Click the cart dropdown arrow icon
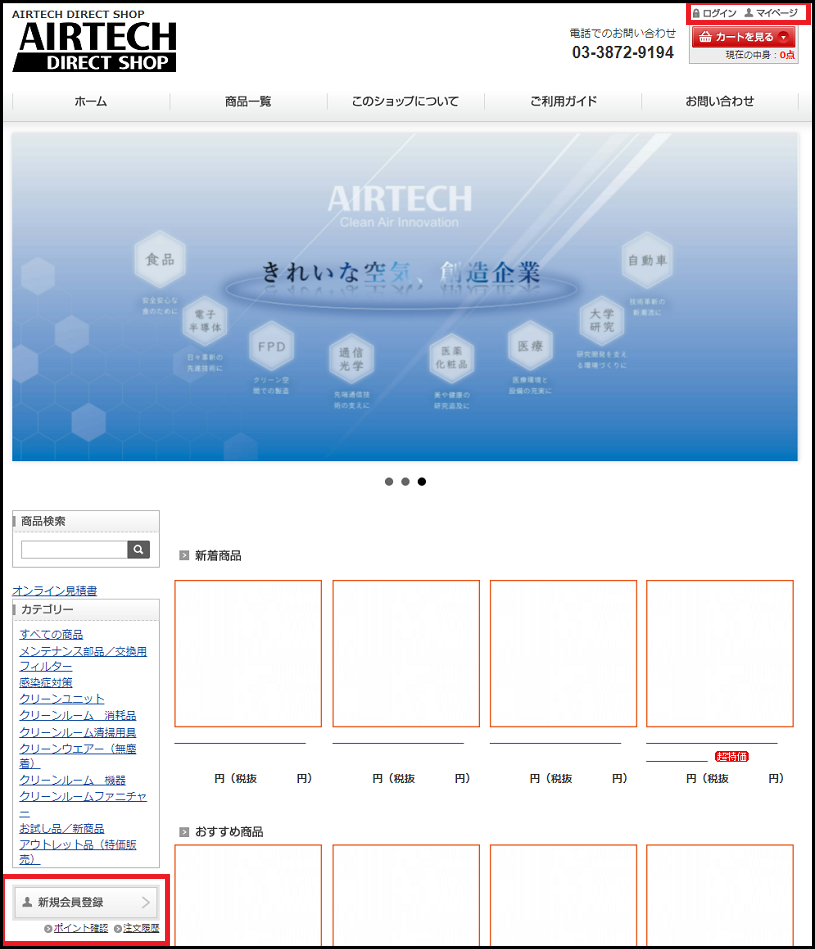 point(784,37)
